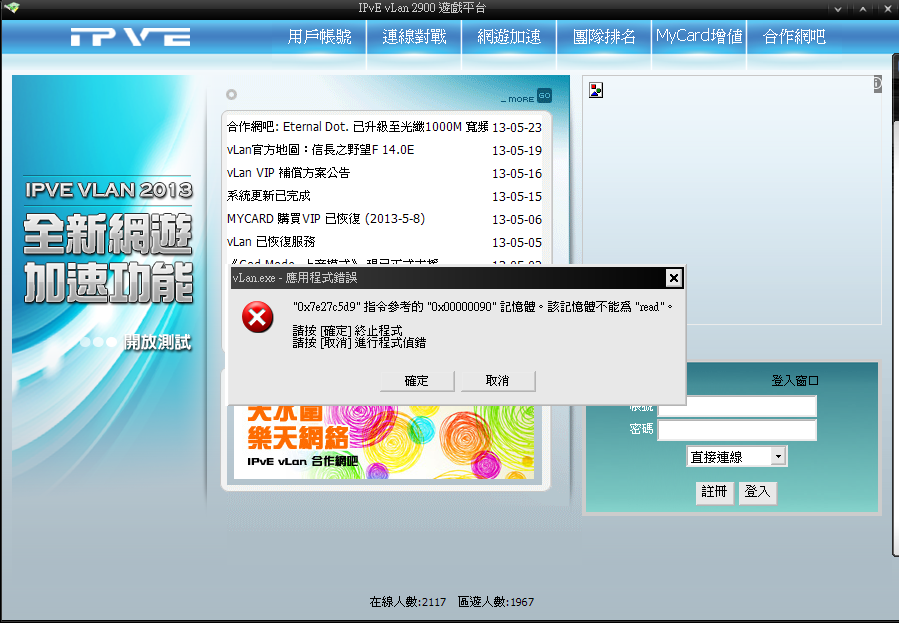Image resolution: width=899 pixels, height=623 pixels.
Task: Click the 登入 login button
Action: coord(757,492)
